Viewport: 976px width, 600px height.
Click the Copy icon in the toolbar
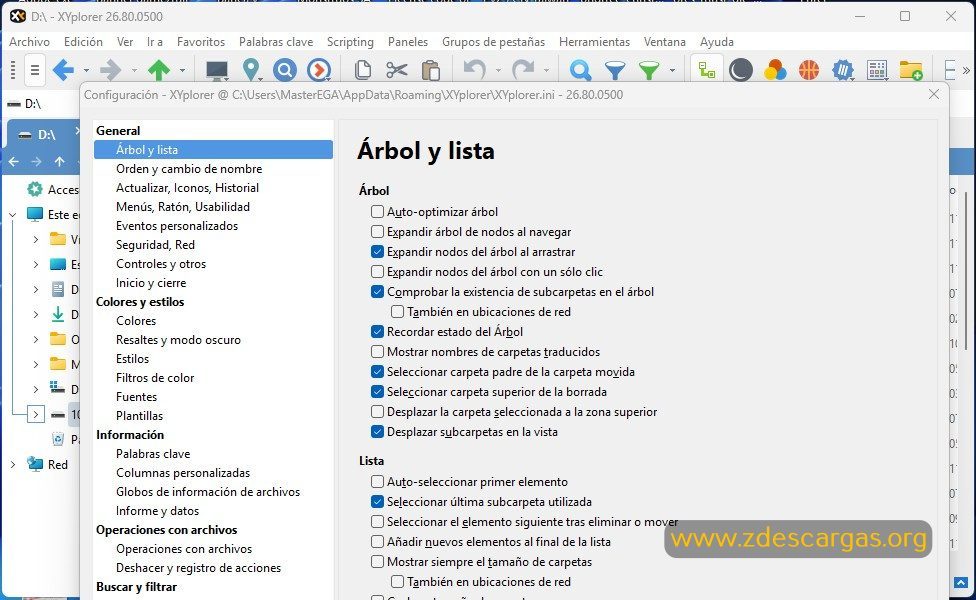click(363, 70)
